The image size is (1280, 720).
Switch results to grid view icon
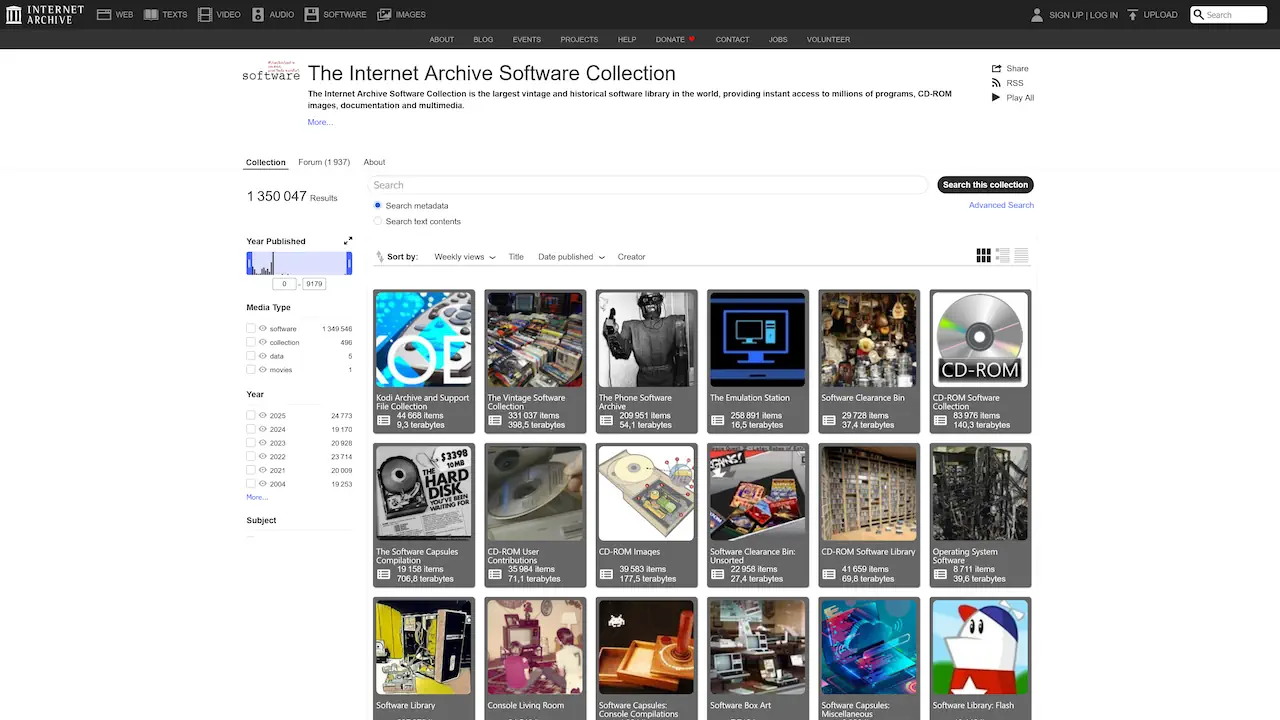click(x=983, y=255)
